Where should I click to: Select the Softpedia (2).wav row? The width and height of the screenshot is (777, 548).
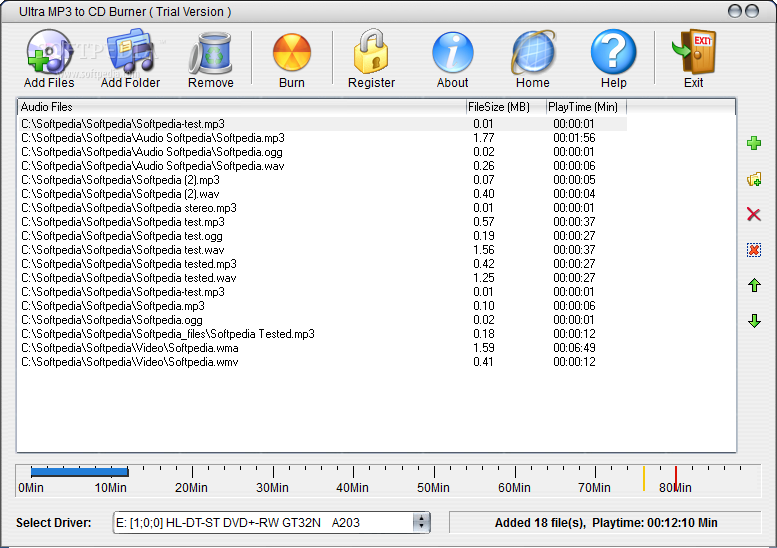coord(323,194)
